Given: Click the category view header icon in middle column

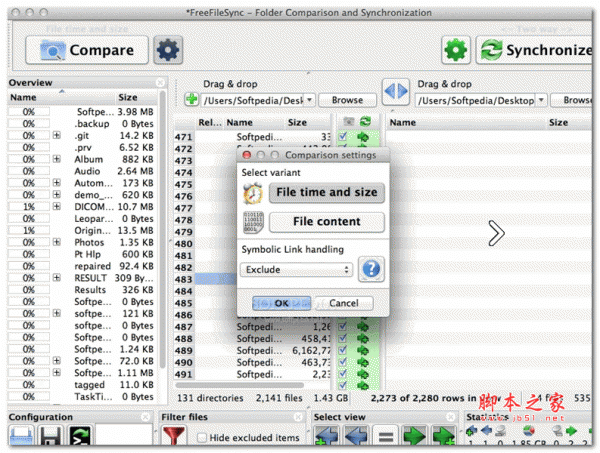Looking at the screenshot, I should coord(349,122).
